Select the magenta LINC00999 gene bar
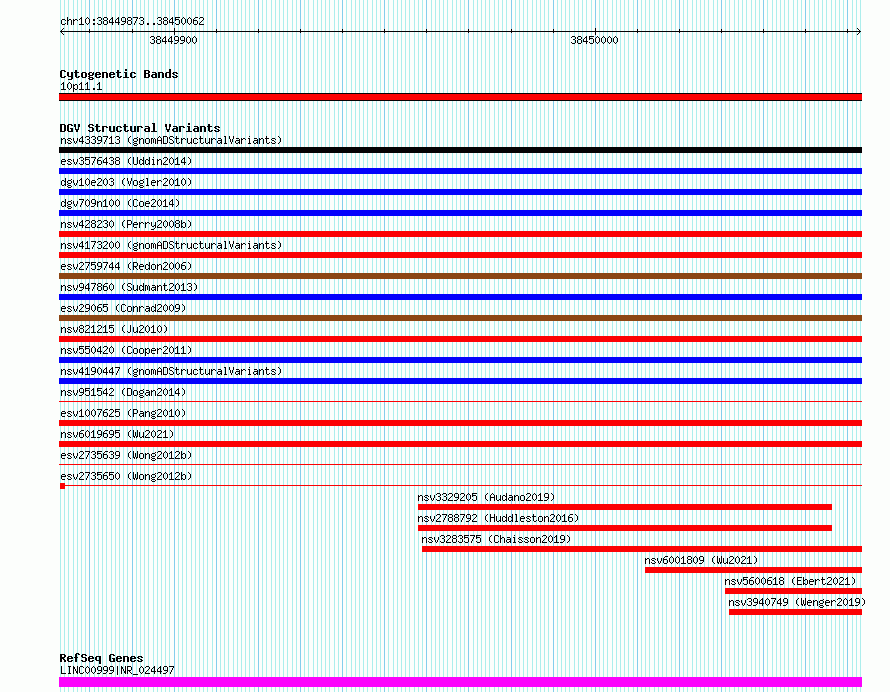Image resolution: width=890 pixels, height=692 pixels. (460, 682)
